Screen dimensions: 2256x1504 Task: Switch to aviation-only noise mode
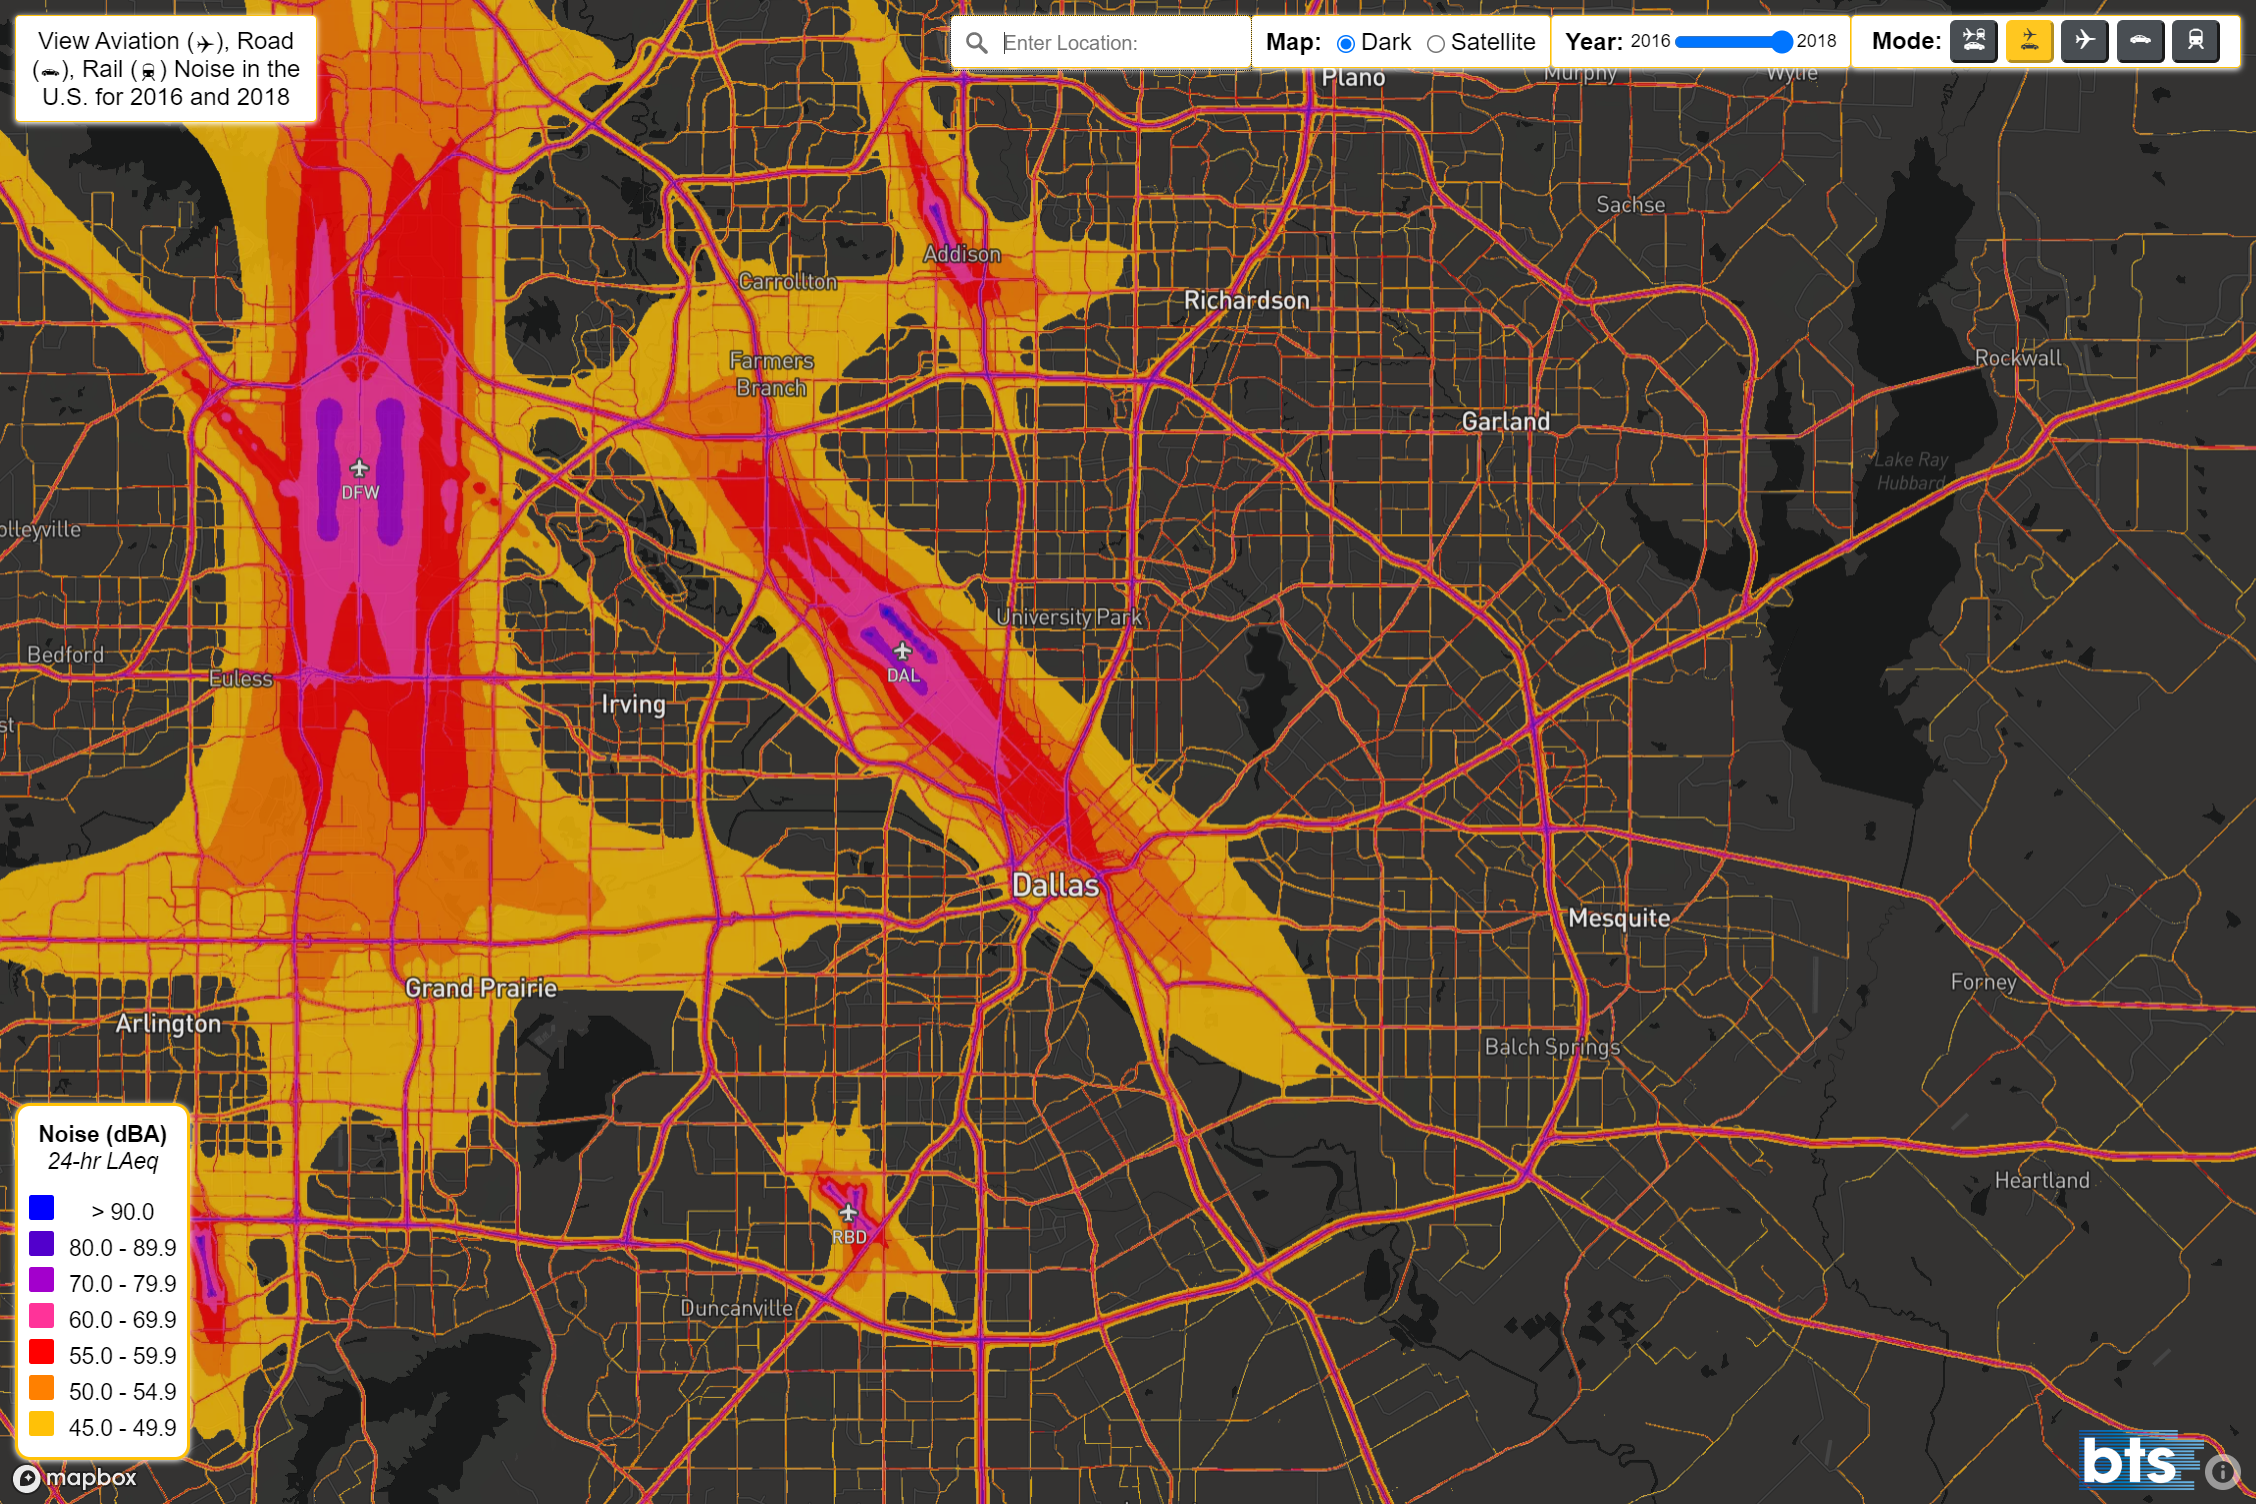[2085, 41]
